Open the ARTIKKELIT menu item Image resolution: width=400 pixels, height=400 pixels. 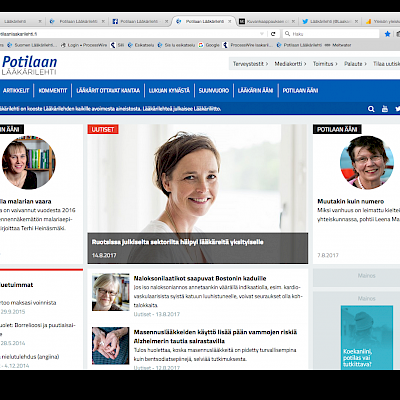pos(16,90)
